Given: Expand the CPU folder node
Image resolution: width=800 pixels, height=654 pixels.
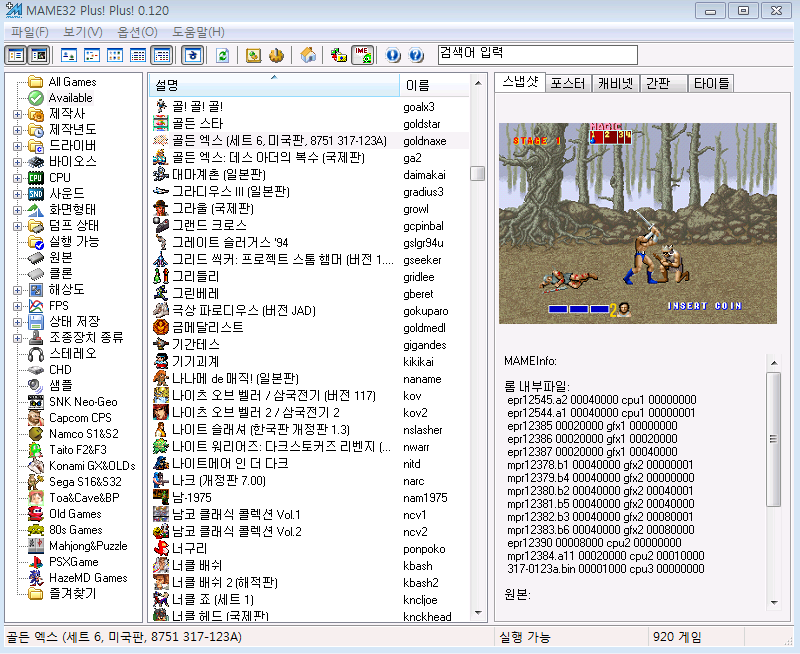Looking at the screenshot, I should [17, 178].
